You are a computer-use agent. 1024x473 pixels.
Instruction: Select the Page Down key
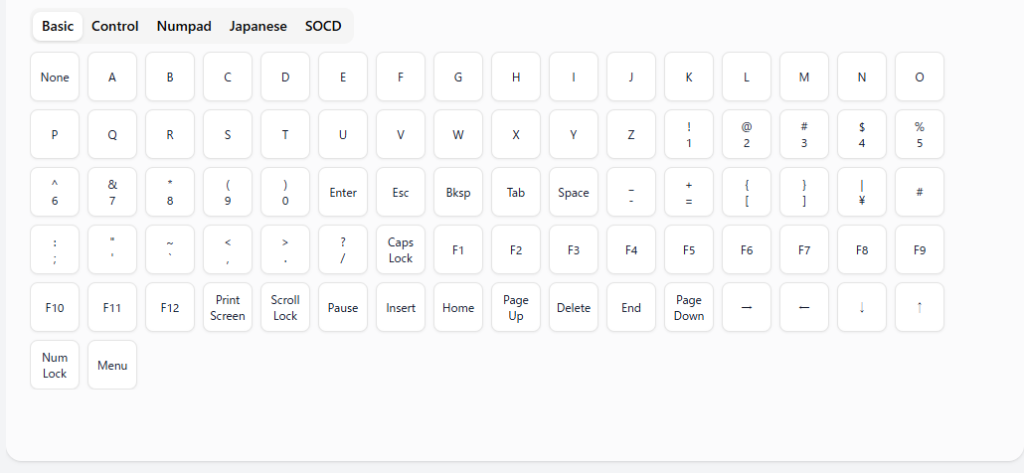pyautogui.click(x=689, y=308)
